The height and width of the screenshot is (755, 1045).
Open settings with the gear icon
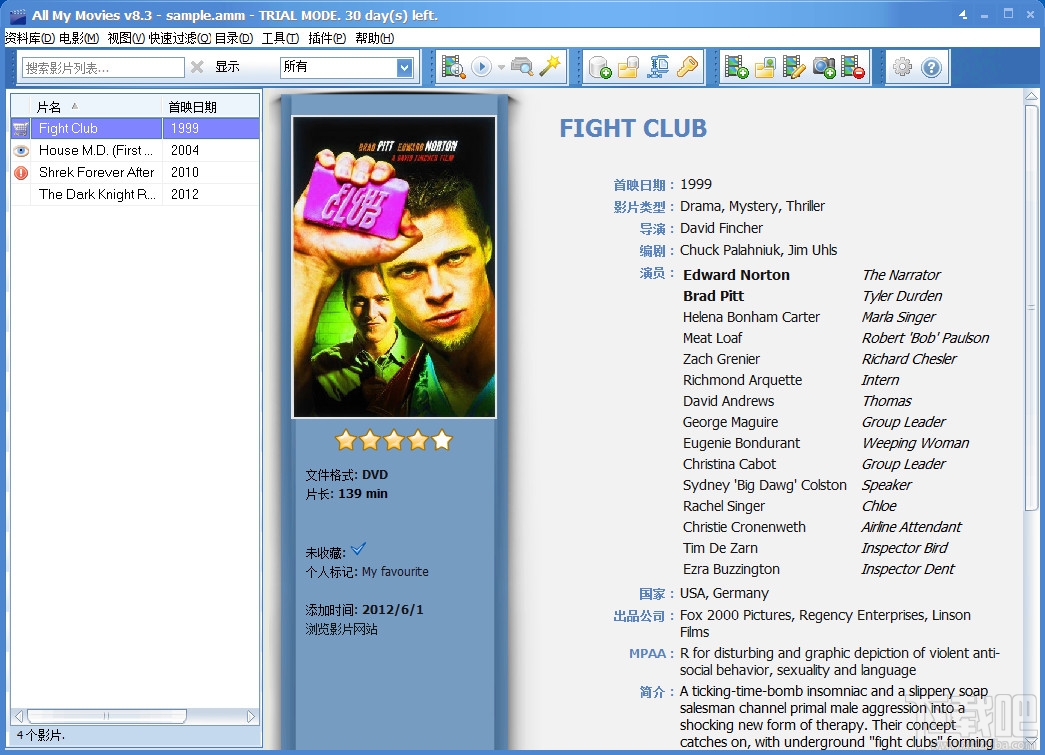(902, 67)
